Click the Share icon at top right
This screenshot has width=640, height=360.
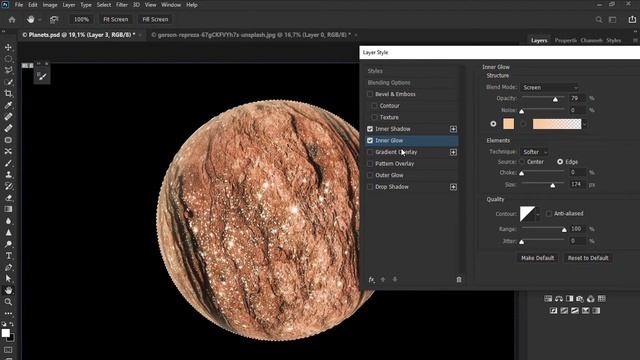tap(632, 20)
